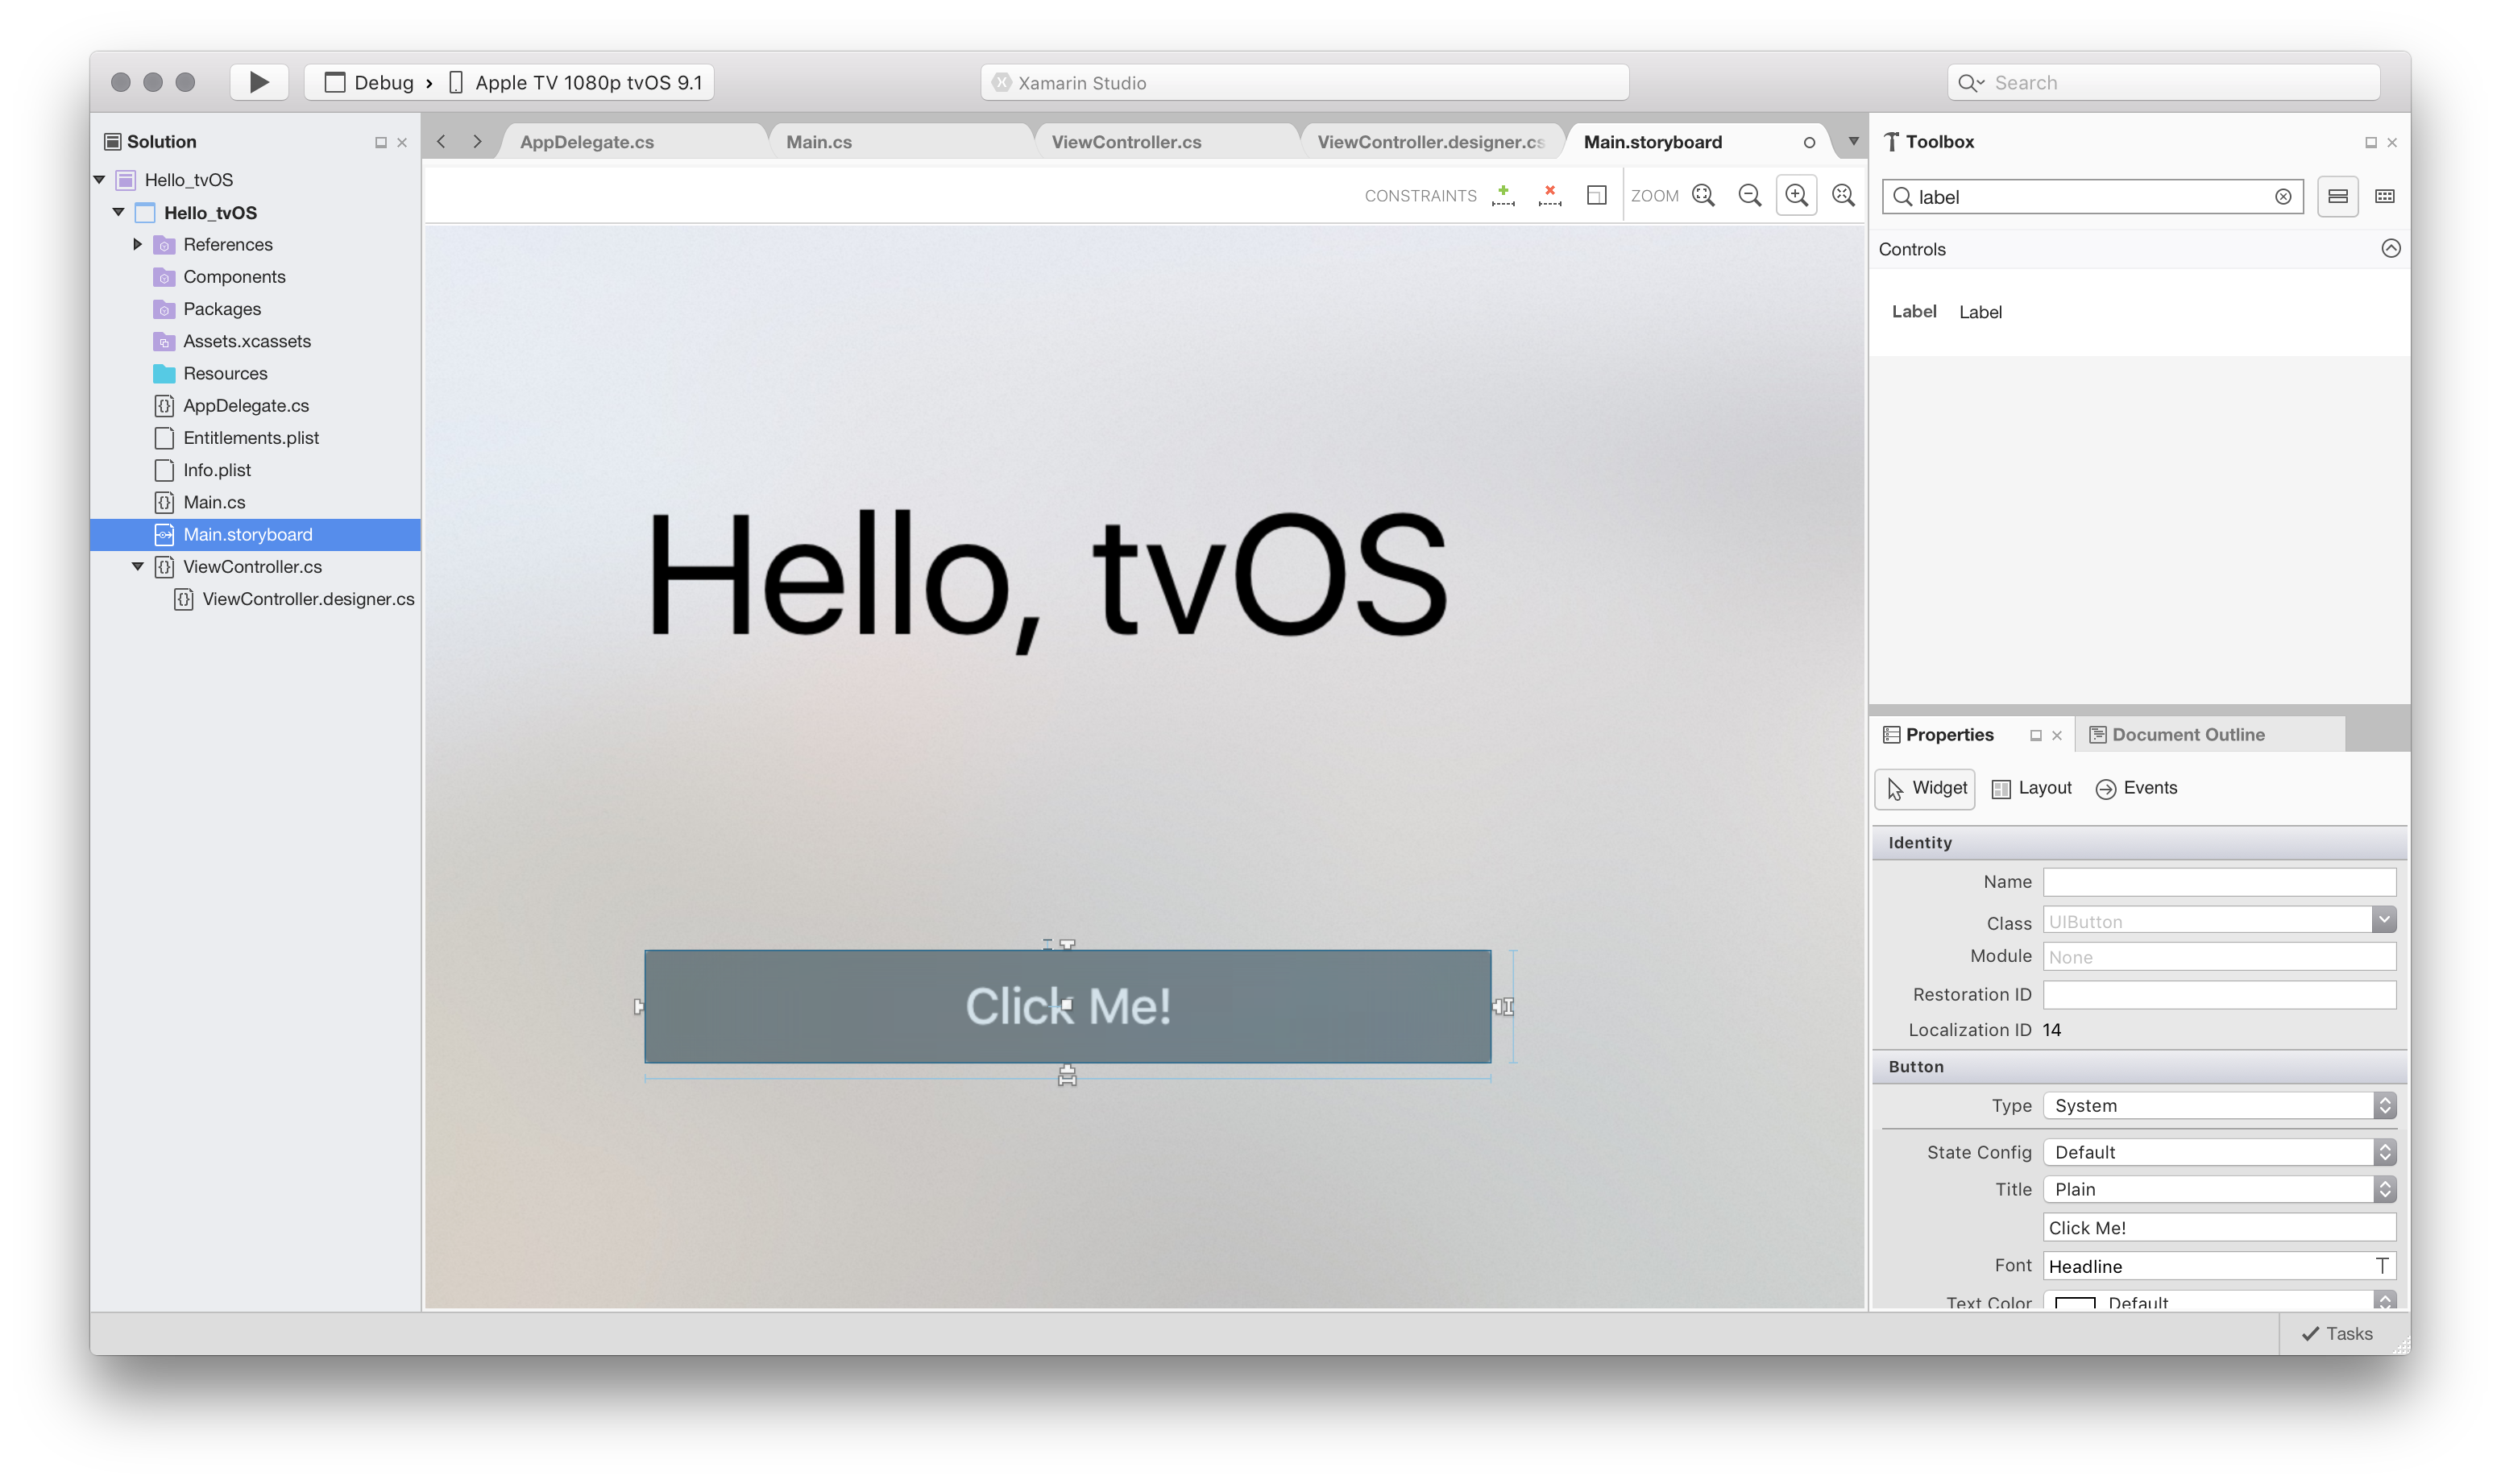Image resolution: width=2501 pixels, height=1484 pixels.
Task: Add constraints with the green plus icon
Action: pyautogui.click(x=1502, y=195)
